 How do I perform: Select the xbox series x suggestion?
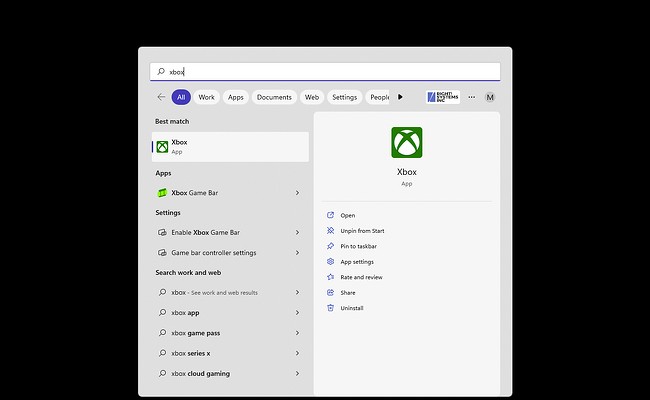pos(230,354)
